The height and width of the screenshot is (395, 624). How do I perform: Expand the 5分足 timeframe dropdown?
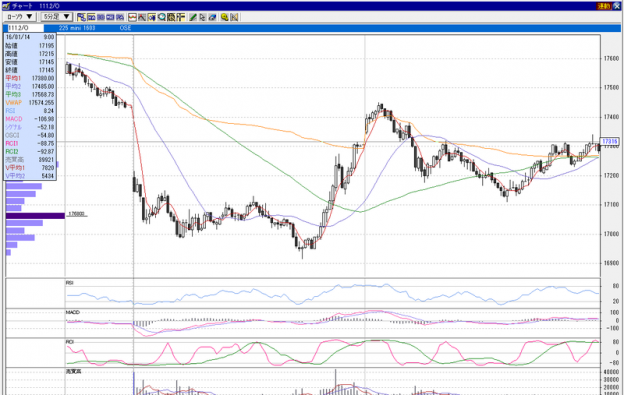(57, 17)
